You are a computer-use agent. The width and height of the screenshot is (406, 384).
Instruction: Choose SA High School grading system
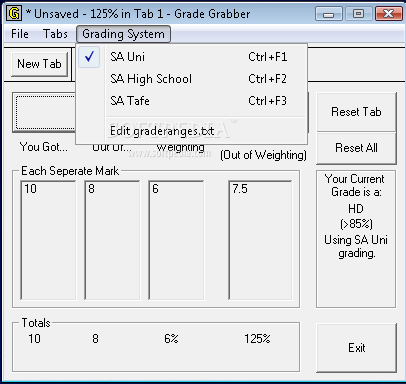[191, 79]
